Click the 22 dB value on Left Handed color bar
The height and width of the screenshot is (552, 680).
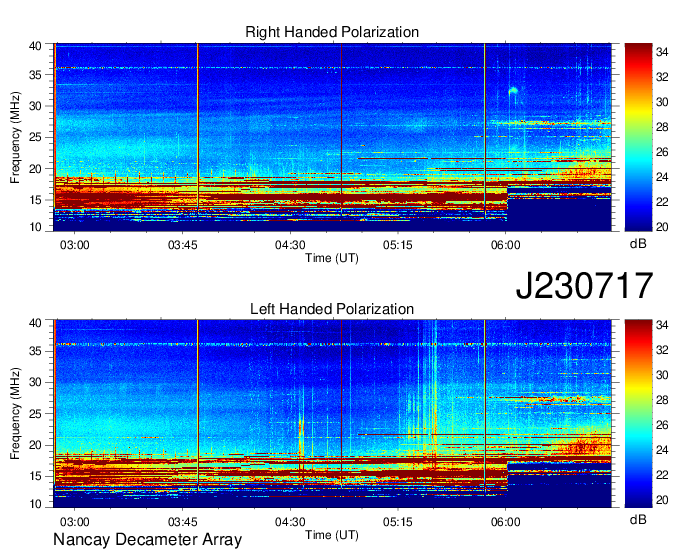662,475
